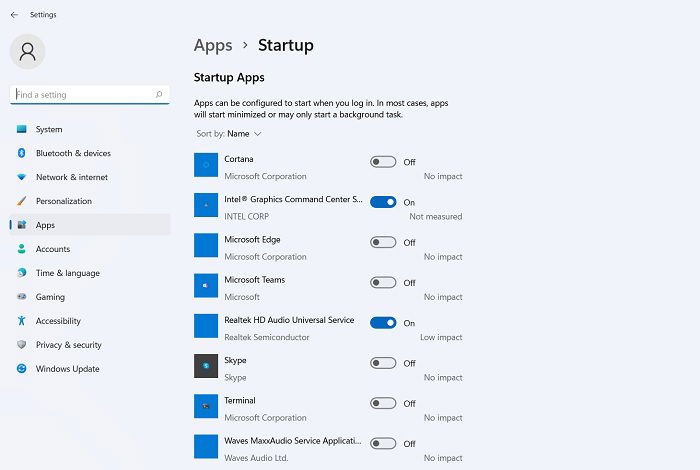
Task: Toggle Microsoft Teams startup on
Action: point(383,283)
